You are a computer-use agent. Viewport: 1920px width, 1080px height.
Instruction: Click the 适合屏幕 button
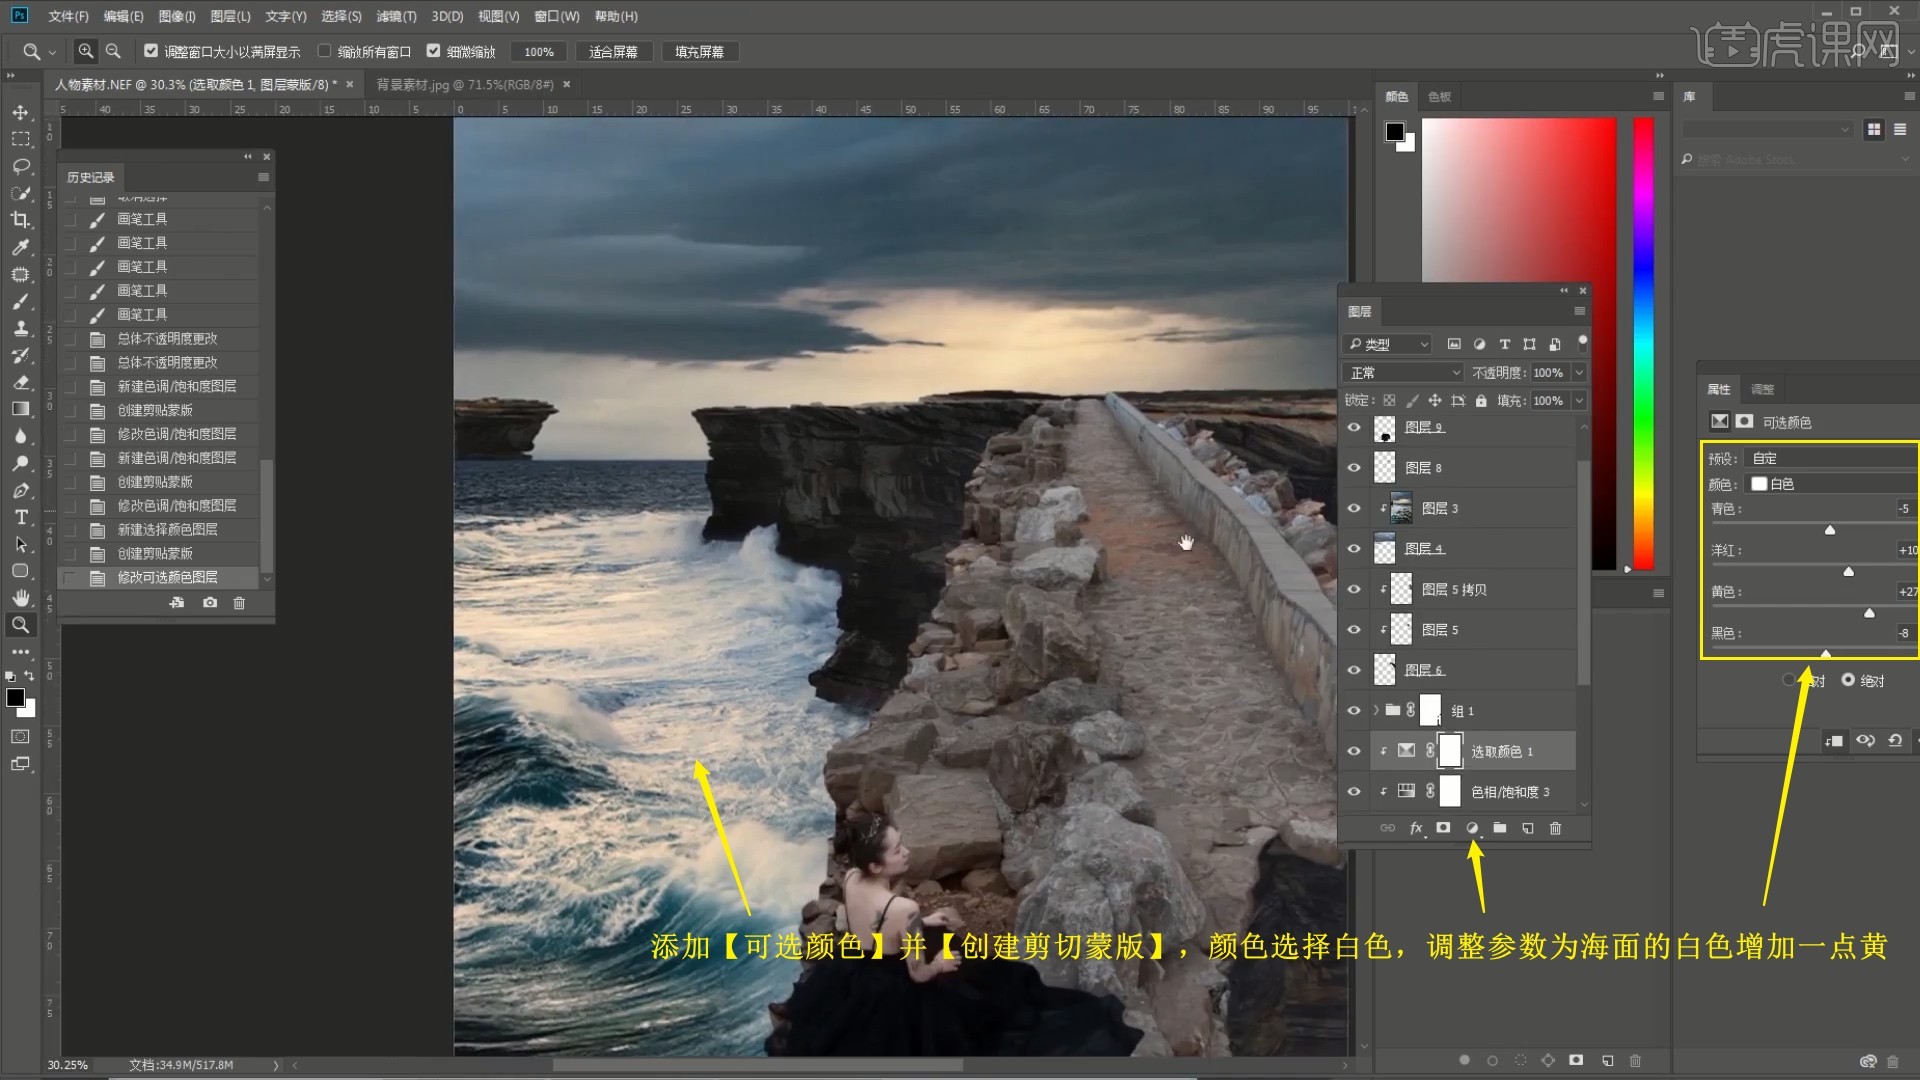613,52
